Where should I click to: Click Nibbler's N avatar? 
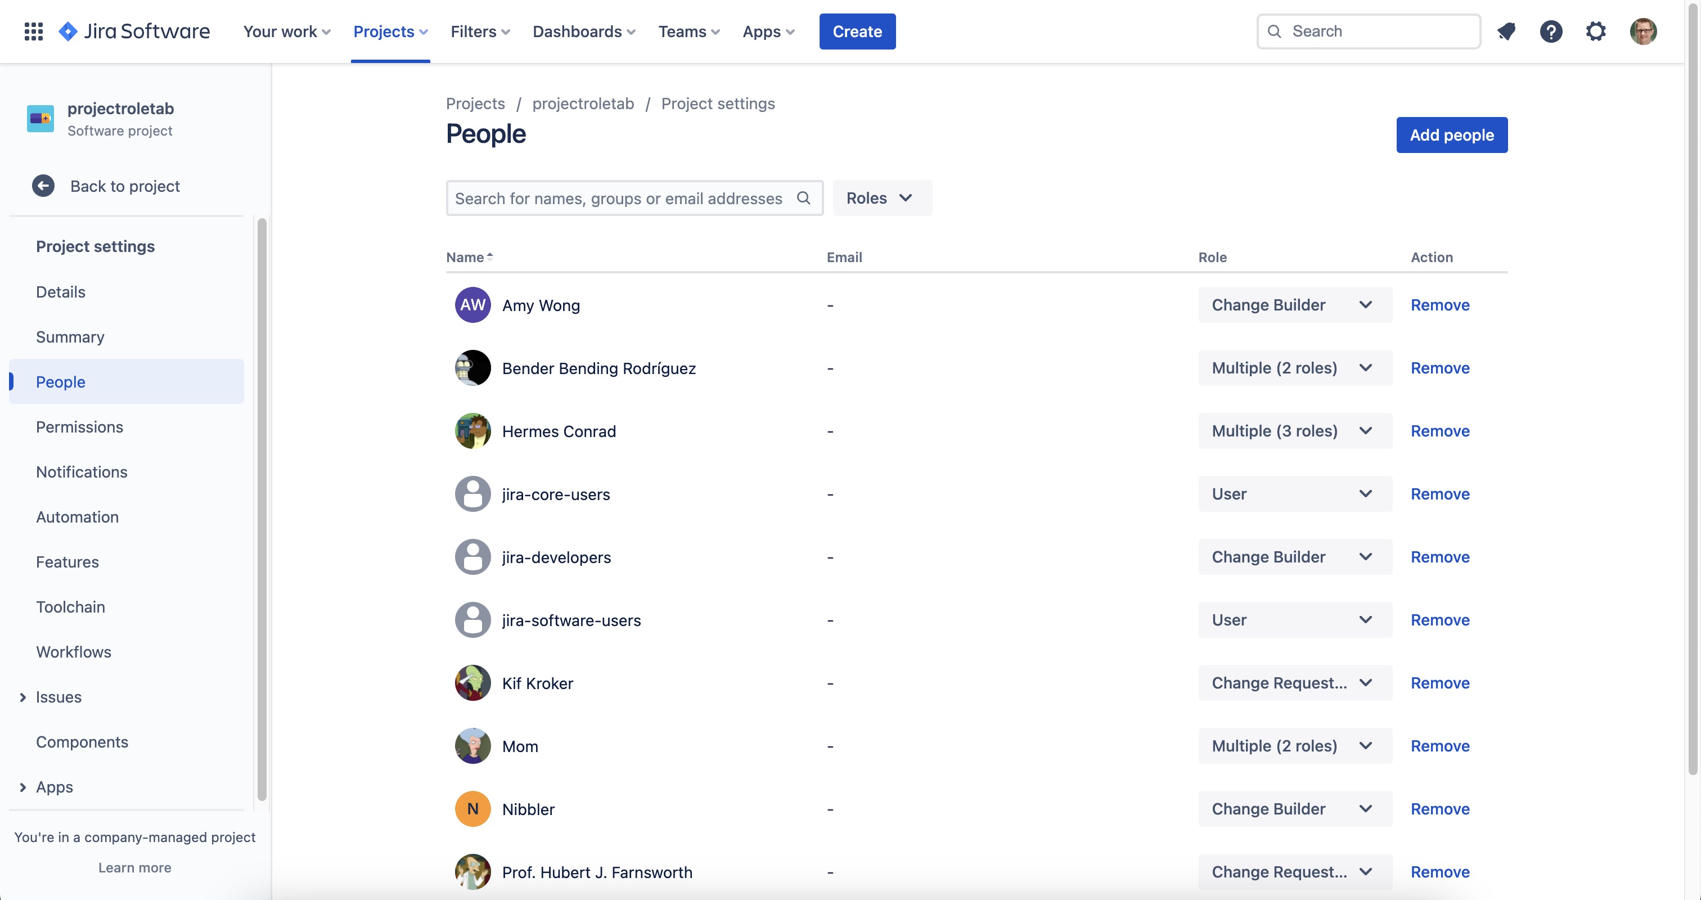click(x=473, y=809)
